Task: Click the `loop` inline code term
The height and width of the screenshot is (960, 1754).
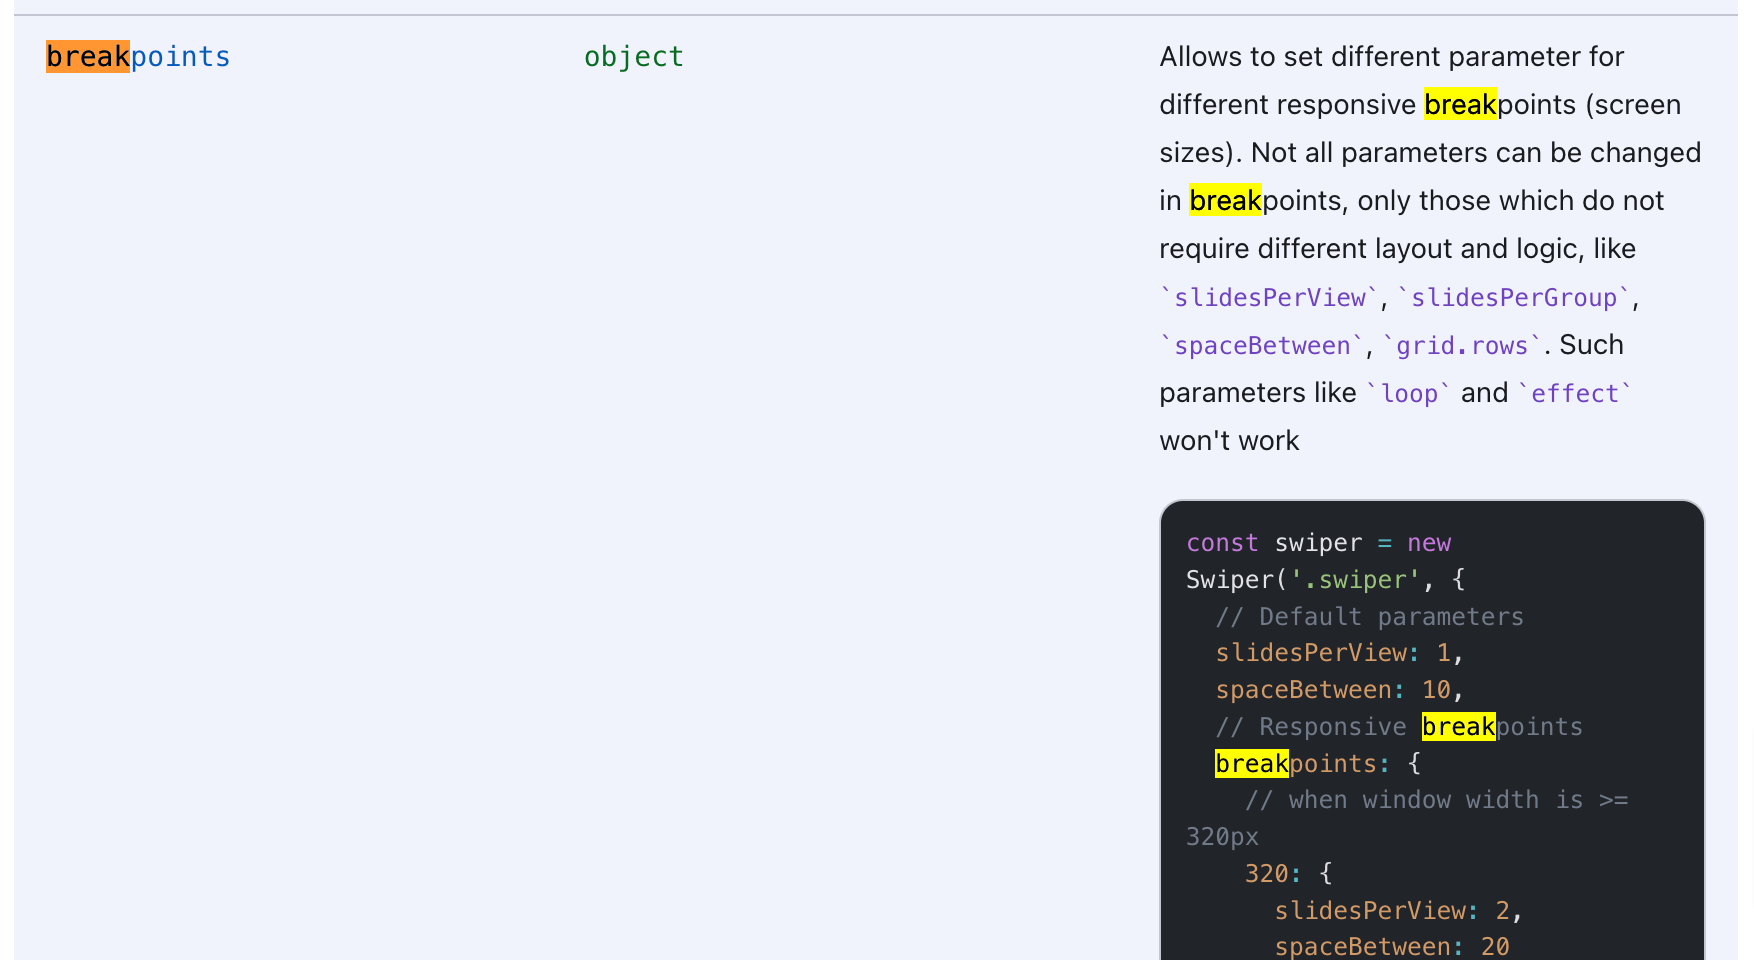Action: (x=1408, y=394)
